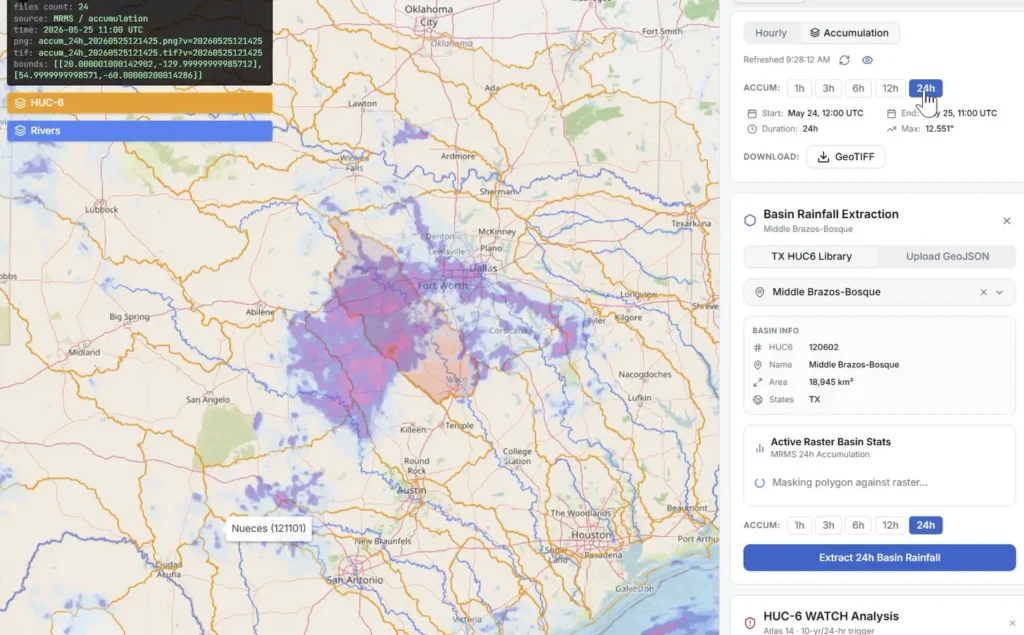Click the tif file name in debug overlay
1024x635 pixels.
point(150,53)
